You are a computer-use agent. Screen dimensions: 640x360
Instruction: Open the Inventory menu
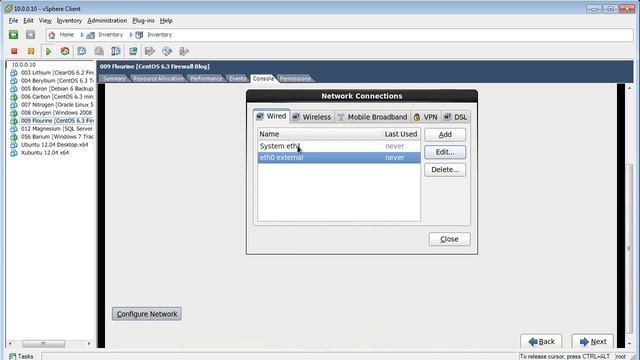(69, 20)
